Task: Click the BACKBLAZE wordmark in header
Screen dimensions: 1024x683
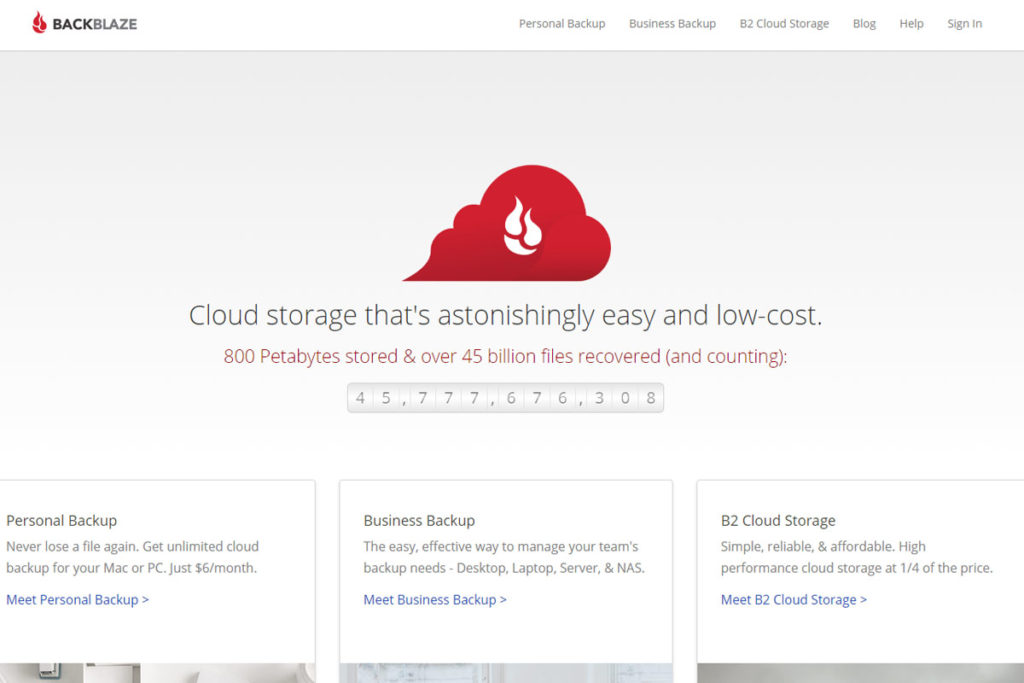Action: click(x=95, y=24)
